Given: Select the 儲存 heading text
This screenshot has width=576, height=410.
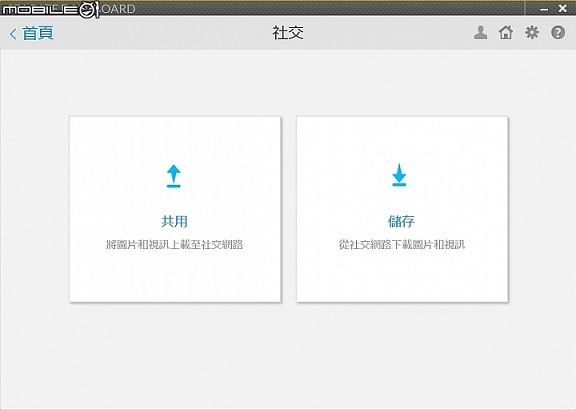Looking at the screenshot, I should [401, 221].
